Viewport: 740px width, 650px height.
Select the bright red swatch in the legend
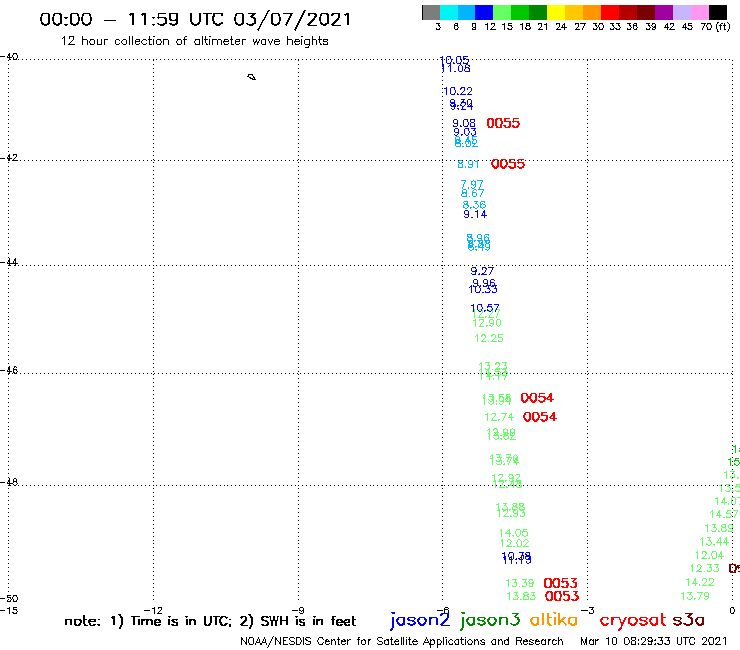(x=610, y=12)
